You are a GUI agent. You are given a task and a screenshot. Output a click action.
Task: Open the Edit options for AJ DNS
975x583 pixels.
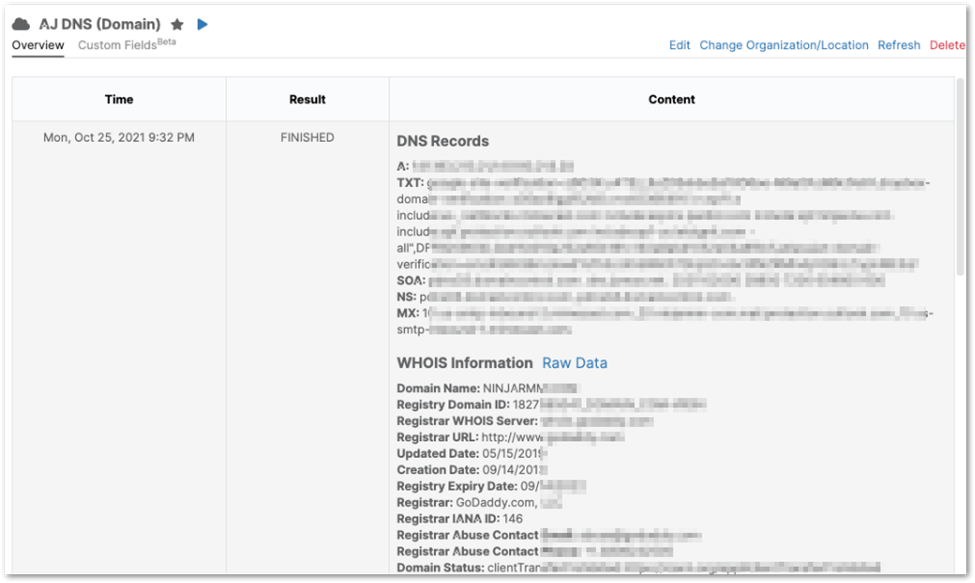pos(678,45)
